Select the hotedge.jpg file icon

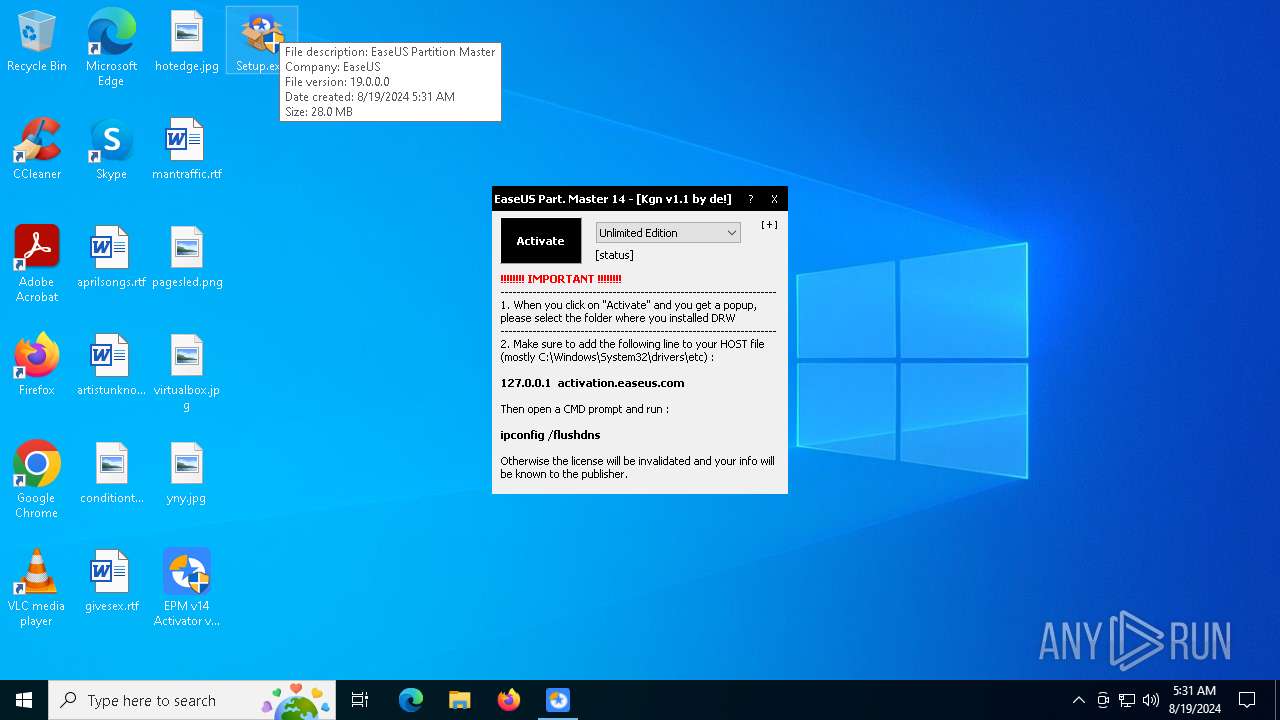pos(187,42)
